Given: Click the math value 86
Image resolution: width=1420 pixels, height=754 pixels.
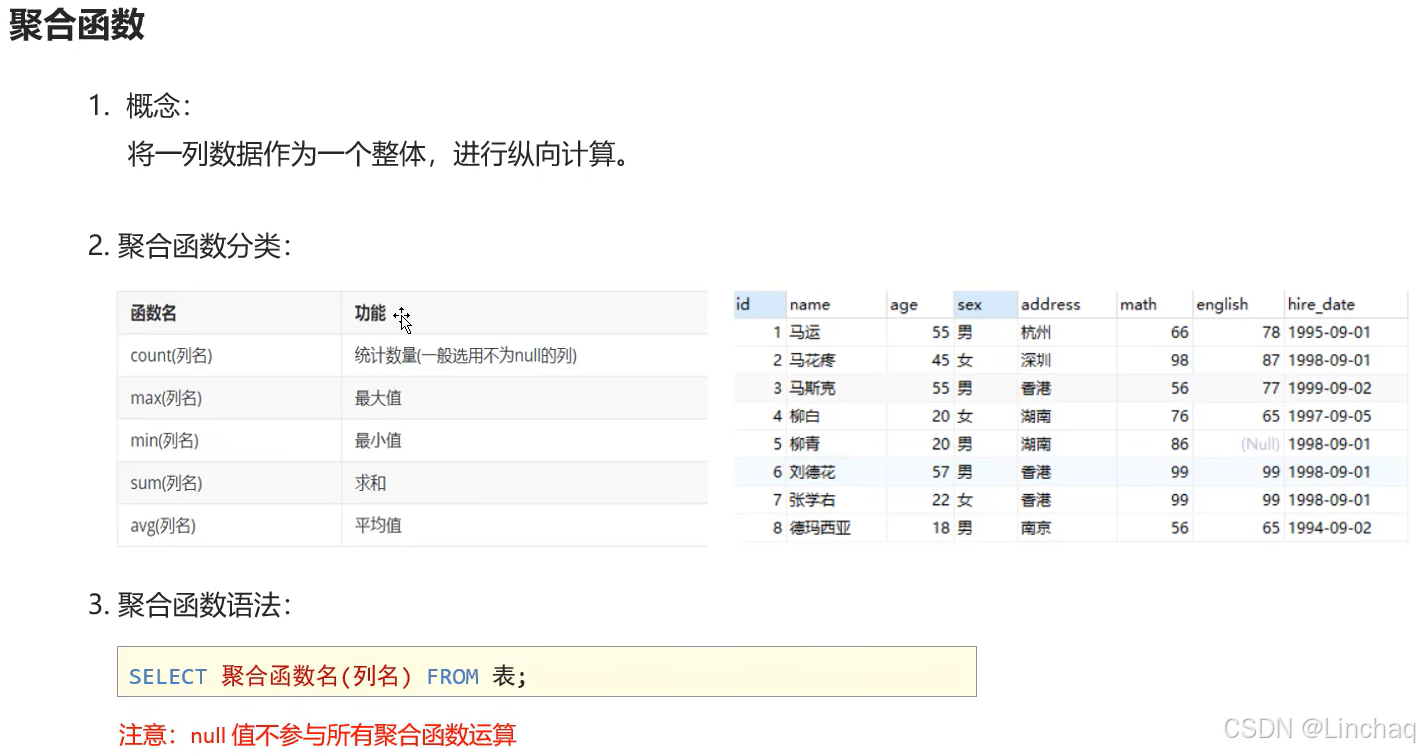Looking at the screenshot, I should coord(1179,444).
